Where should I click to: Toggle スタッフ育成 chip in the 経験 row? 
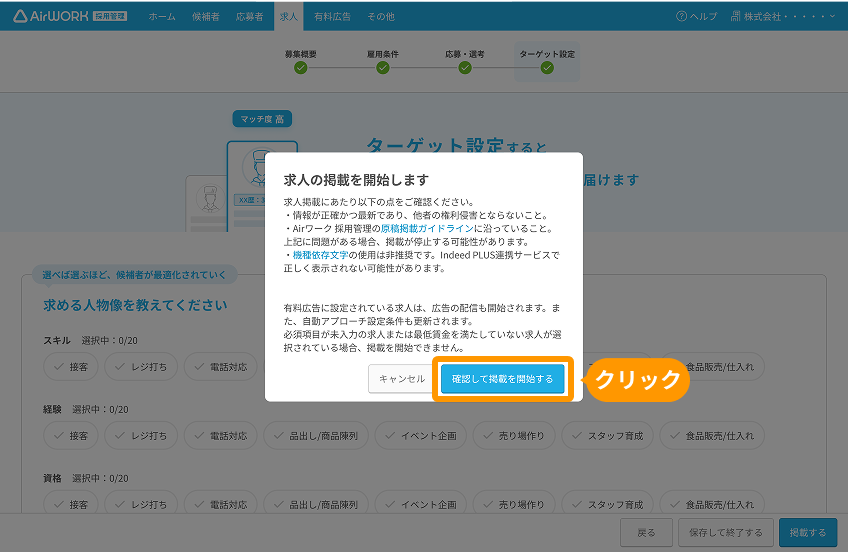pyautogui.click(x=607, y=436)
